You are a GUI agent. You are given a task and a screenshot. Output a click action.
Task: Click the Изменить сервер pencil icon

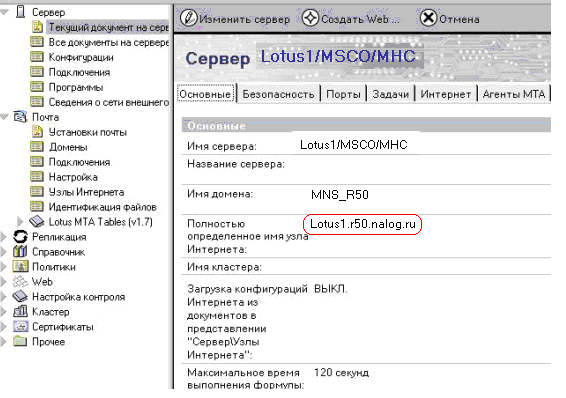pyautogui.click(x=188, y=18)
